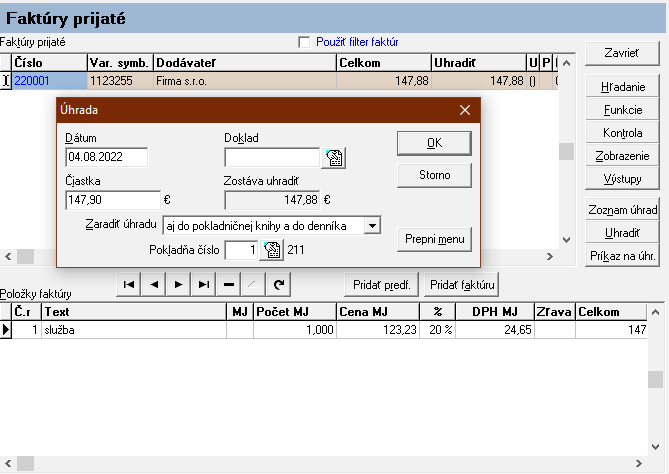This screenshot has width=669, height=474.
Task: Click the DPH MJ value 24,65
Action: (x=495, y=330)
